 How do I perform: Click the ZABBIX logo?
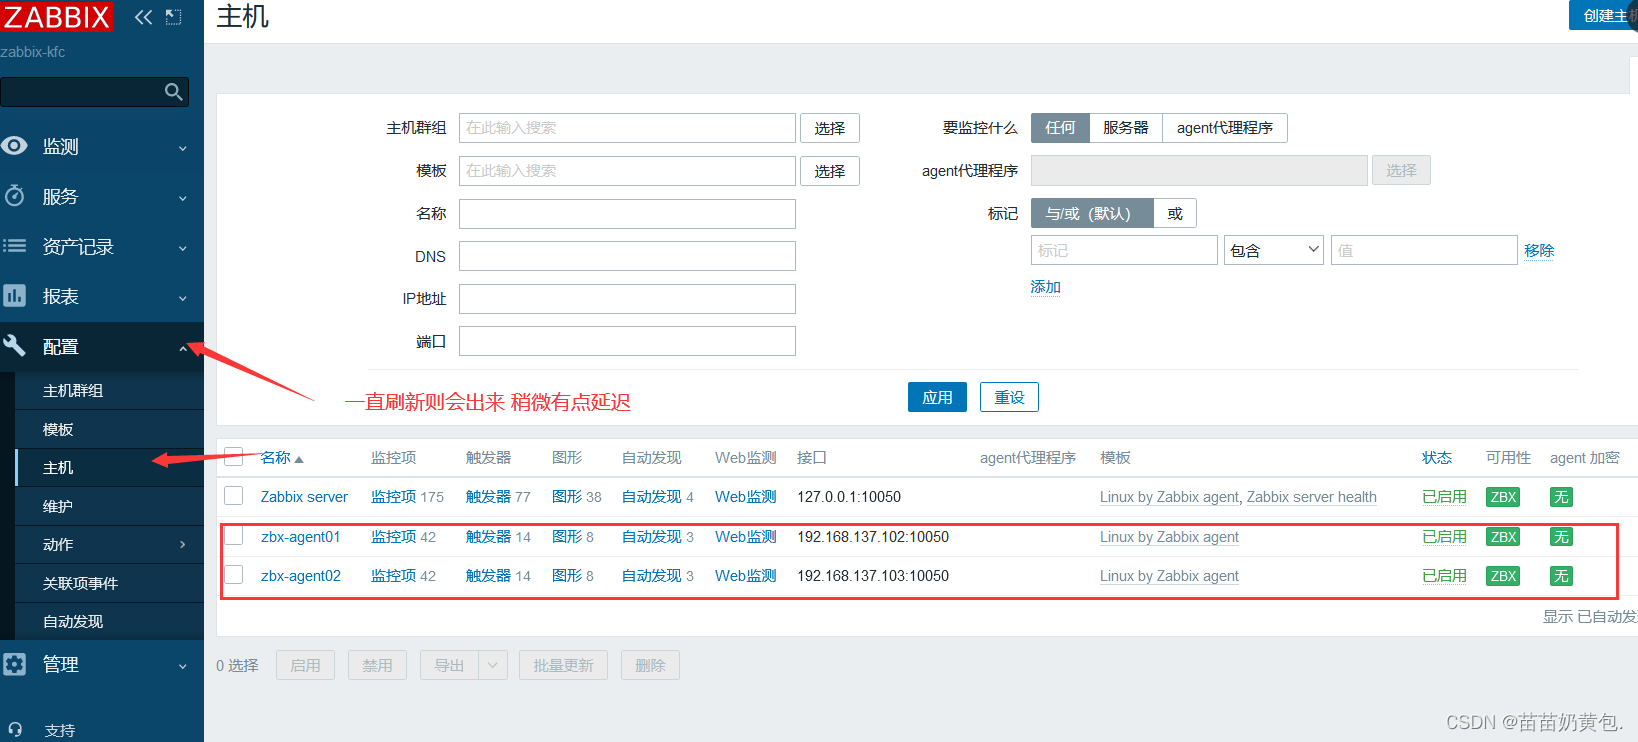(56, 17)
